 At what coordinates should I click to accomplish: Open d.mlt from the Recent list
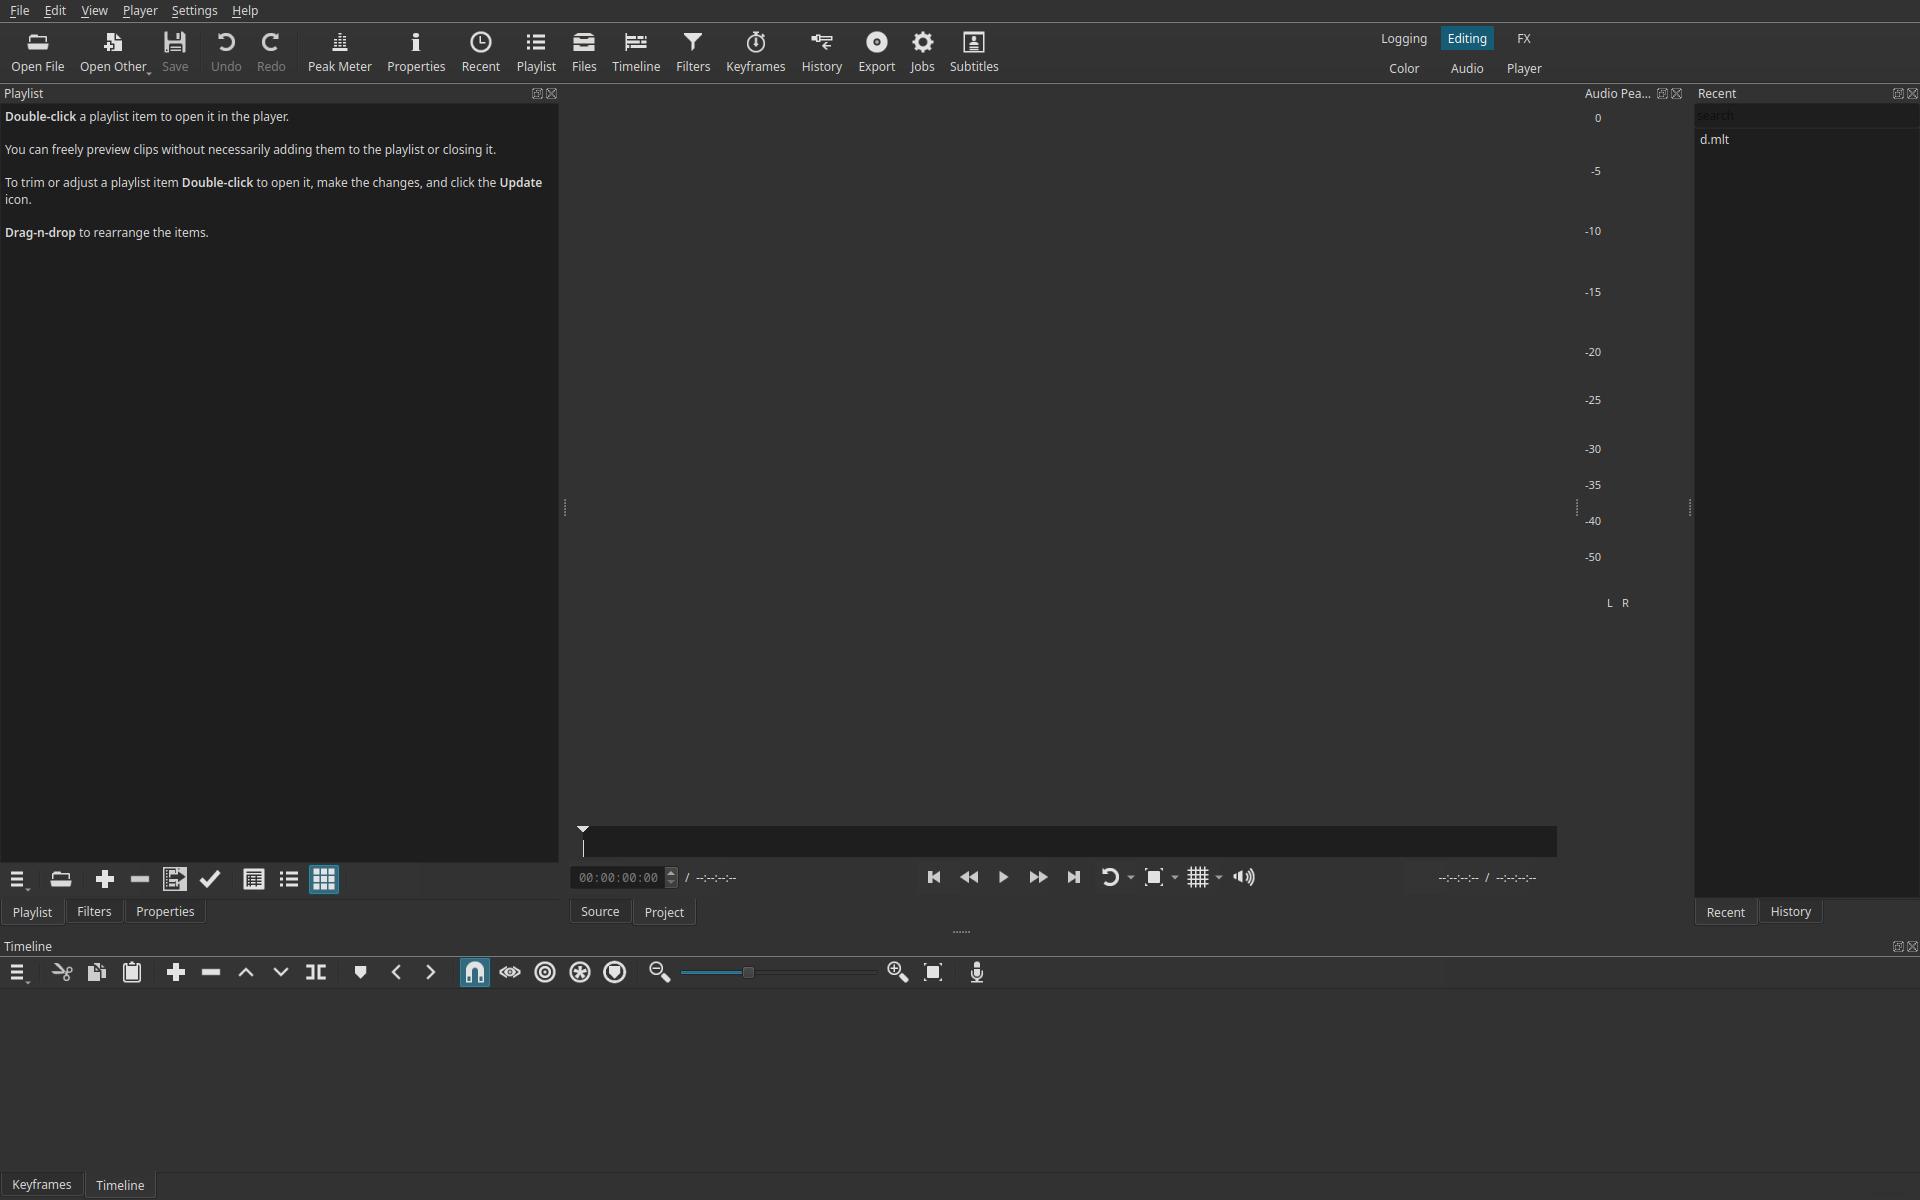[1714, 140]
